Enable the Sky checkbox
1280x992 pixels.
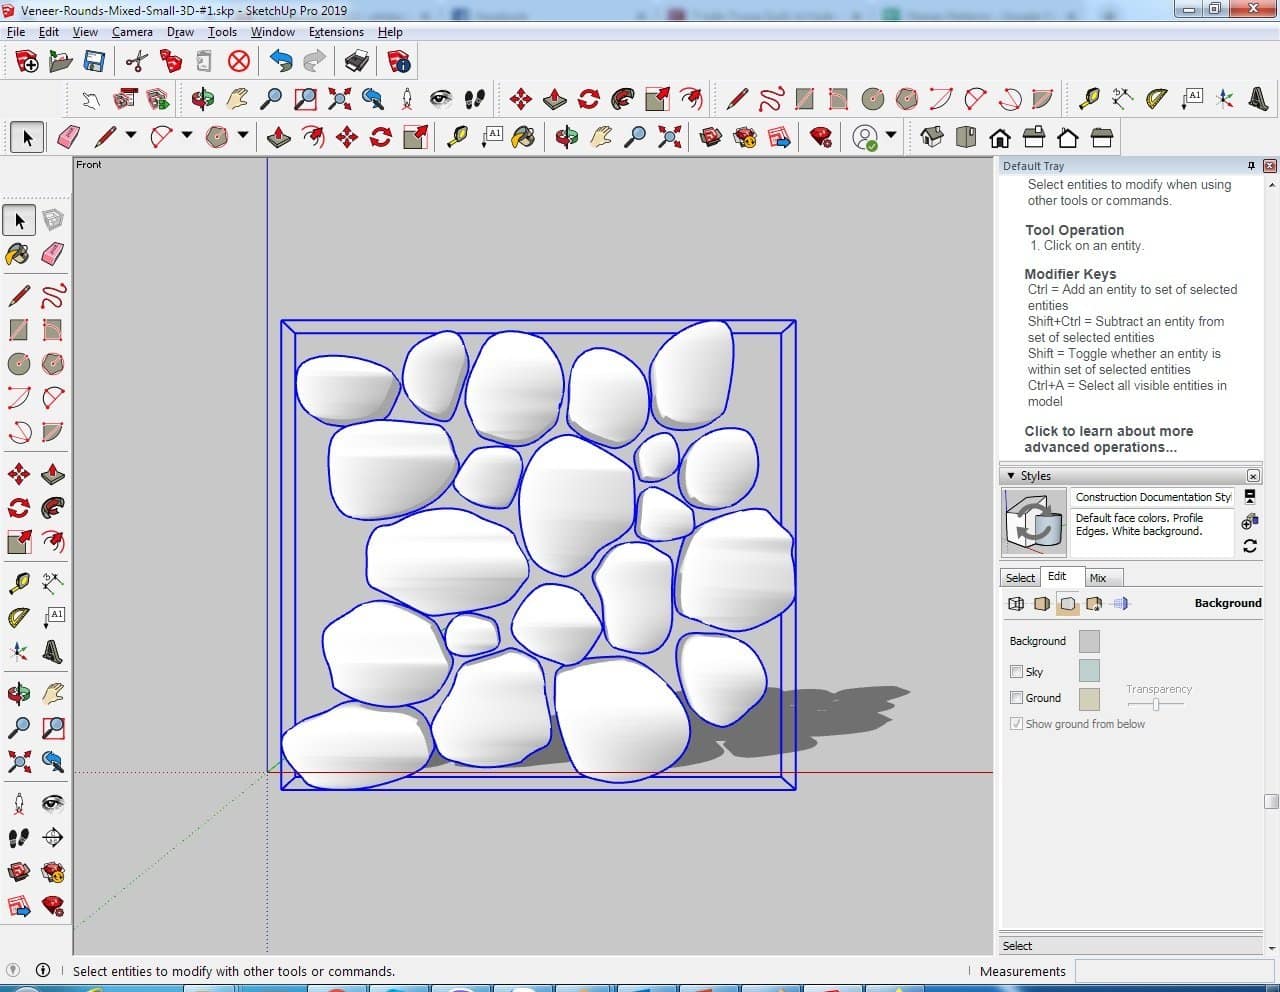point(1016,672)
